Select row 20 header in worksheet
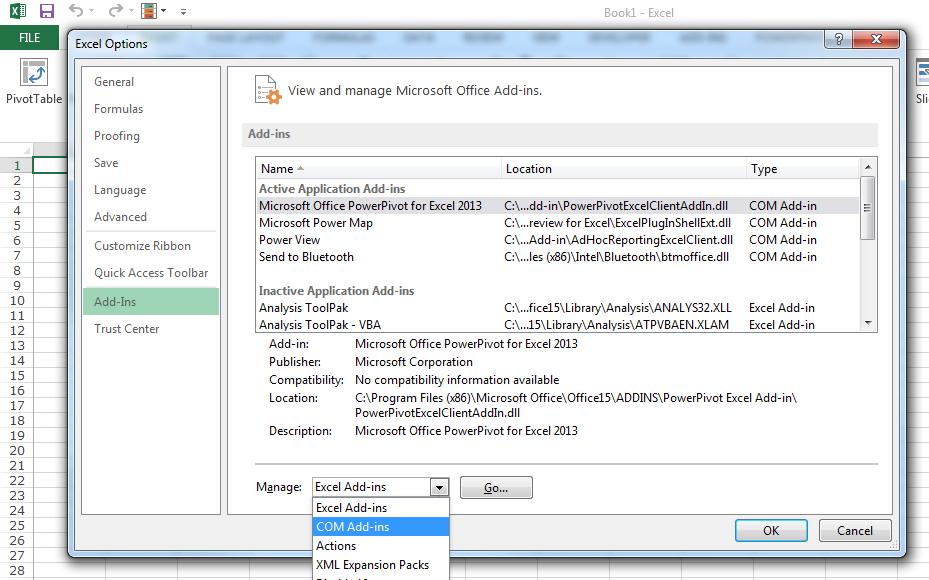This screenshot has height=580, width=929. pos(17,450)
